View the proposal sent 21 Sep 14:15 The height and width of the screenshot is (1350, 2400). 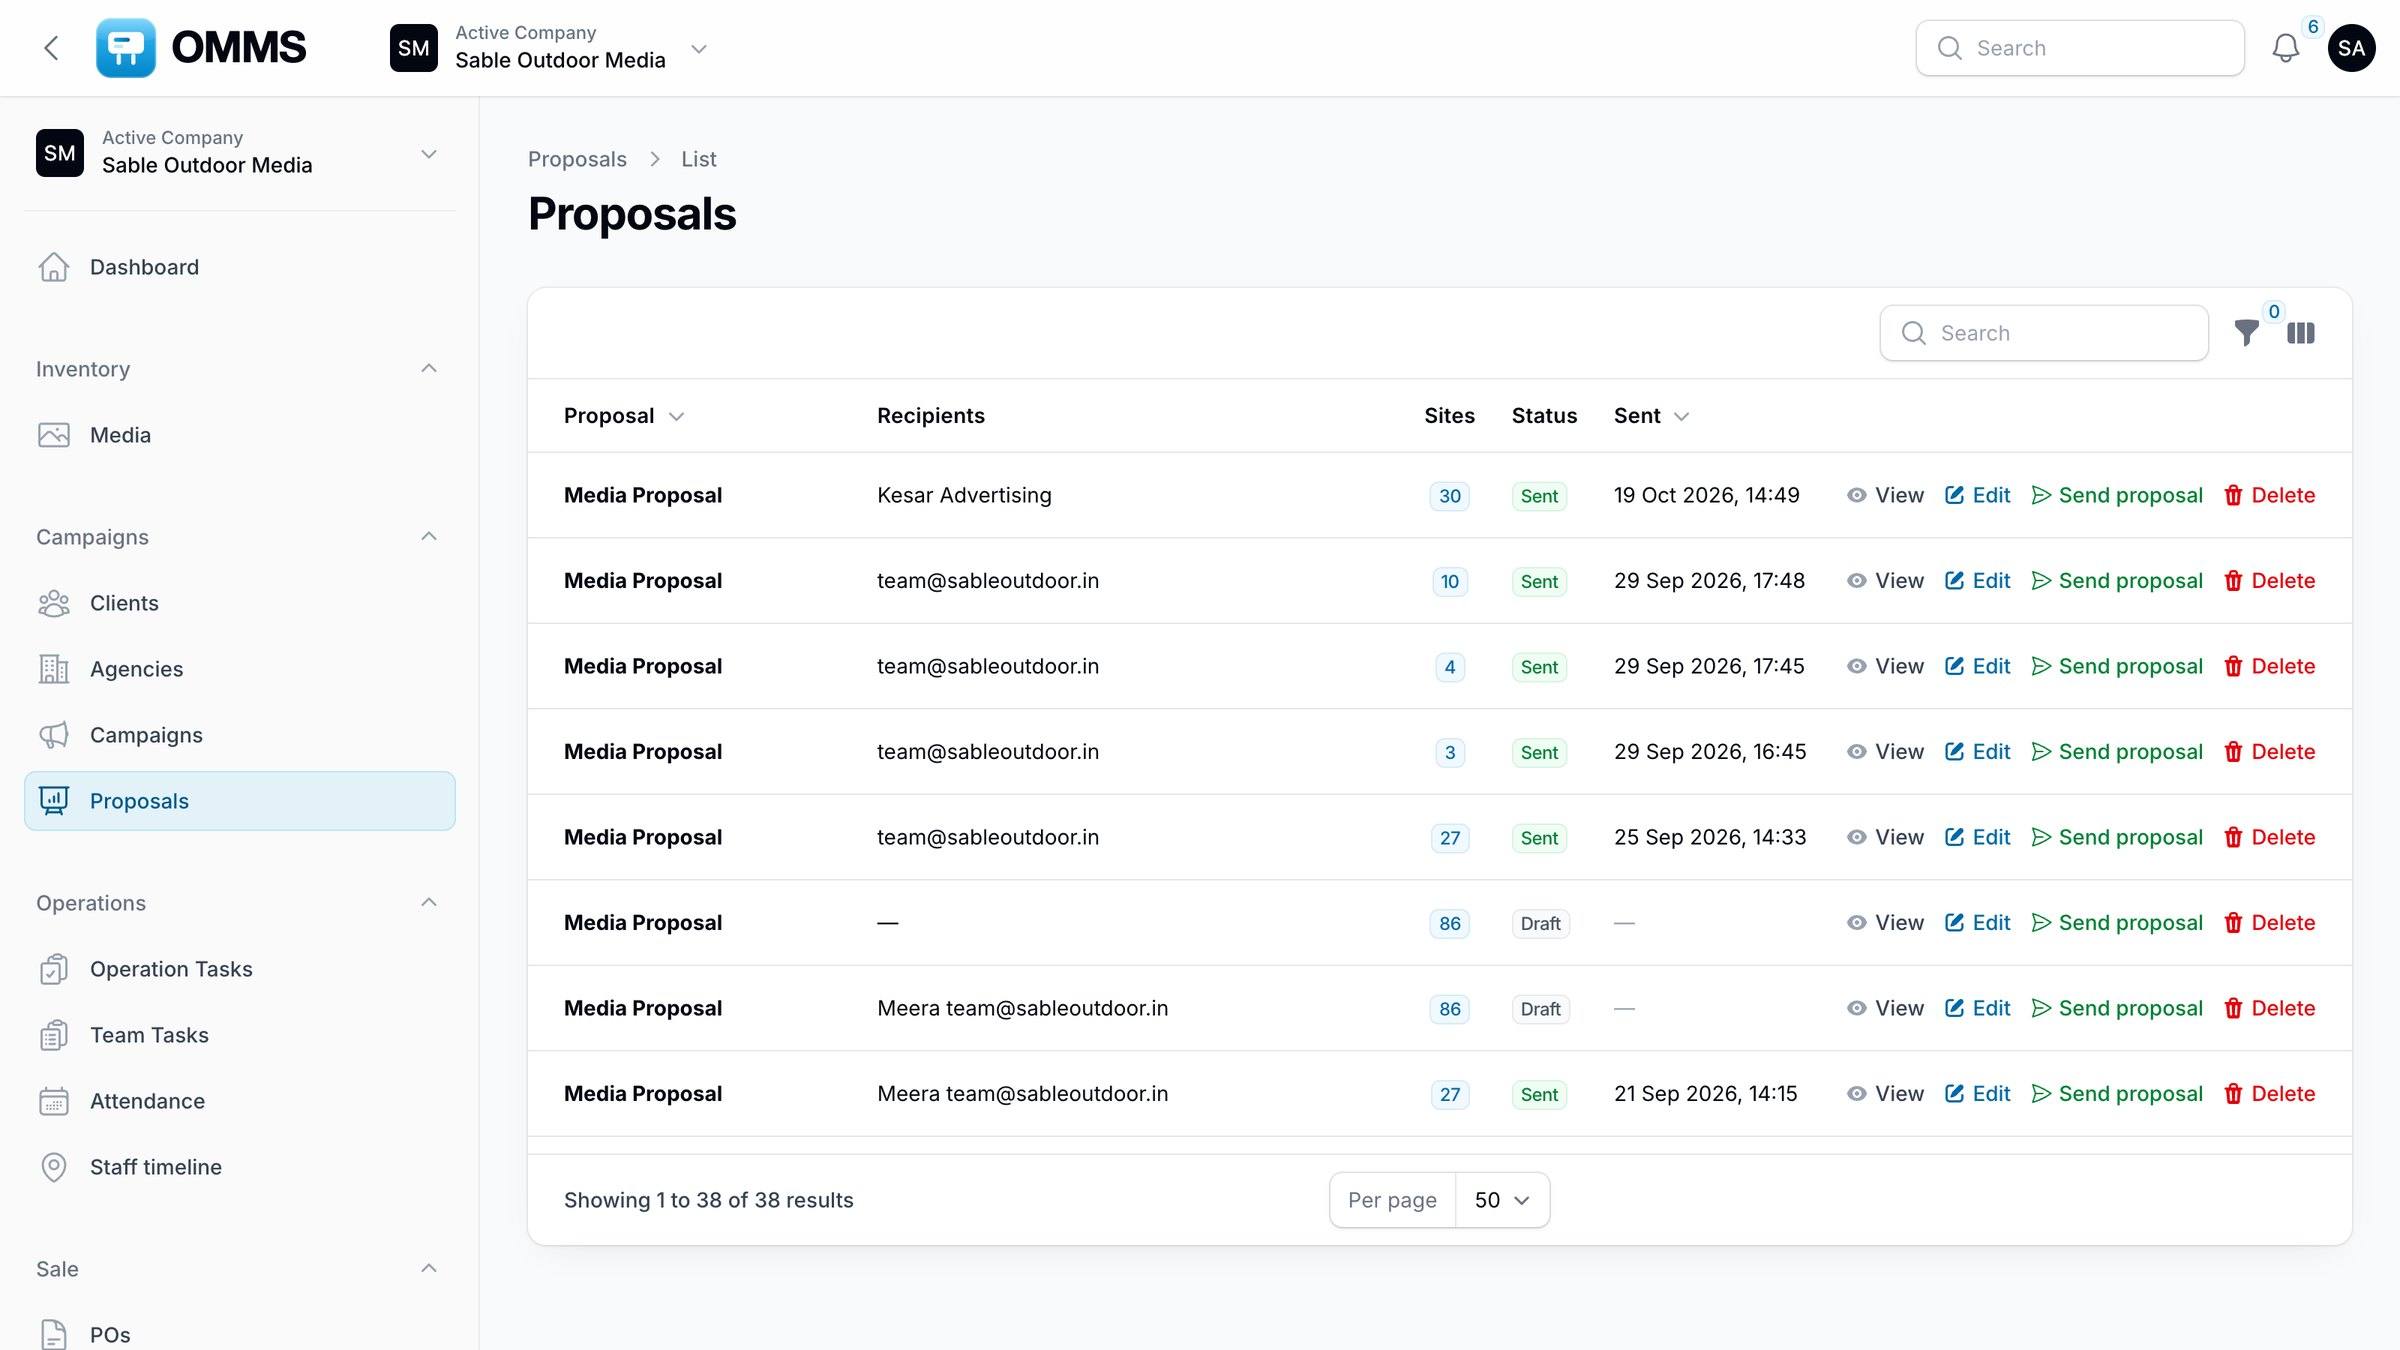click(x=1885, y=1094)
